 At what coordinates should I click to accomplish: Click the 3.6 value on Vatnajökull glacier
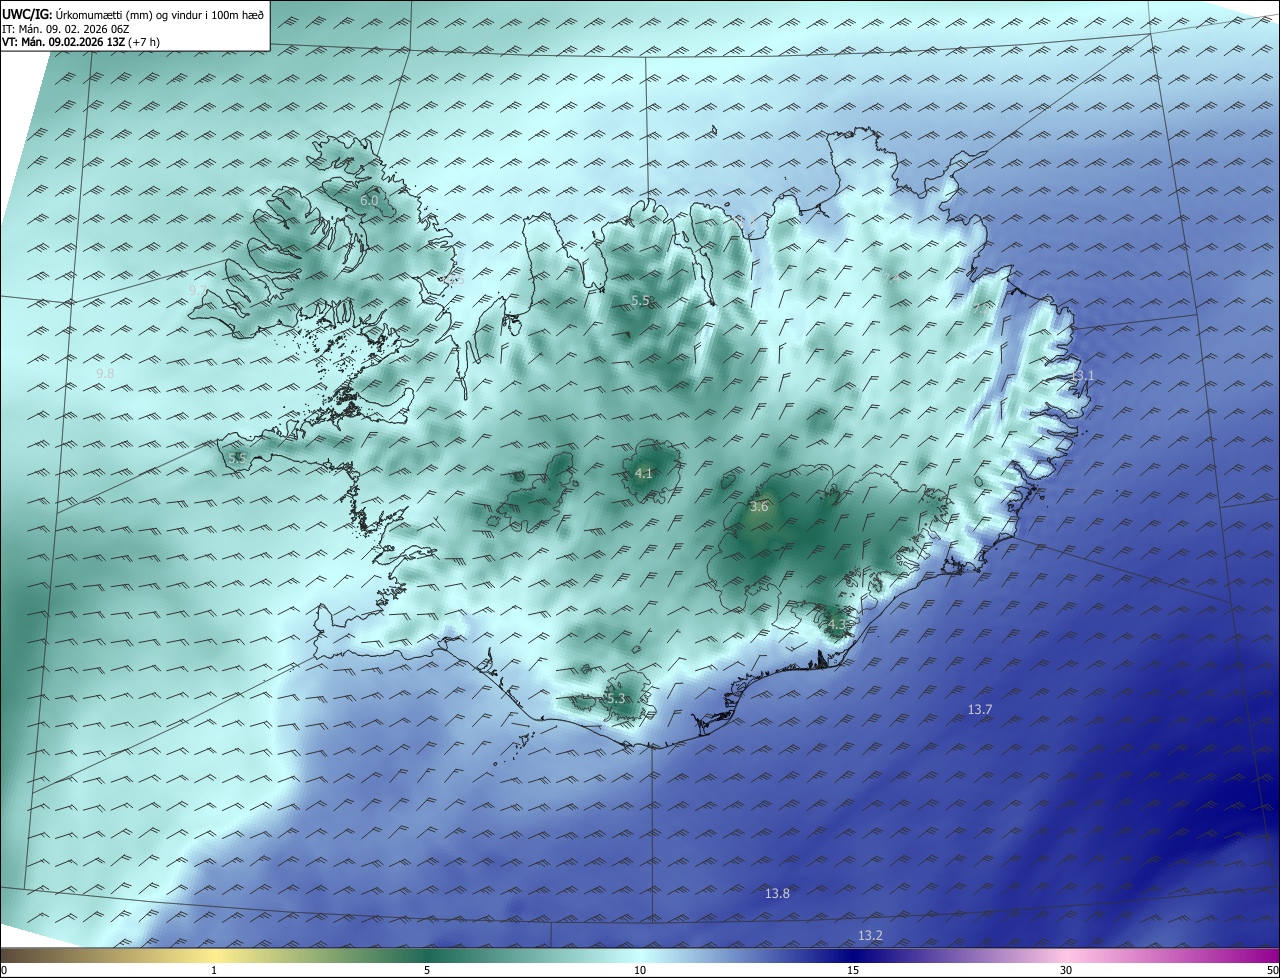tap(759, 507)
